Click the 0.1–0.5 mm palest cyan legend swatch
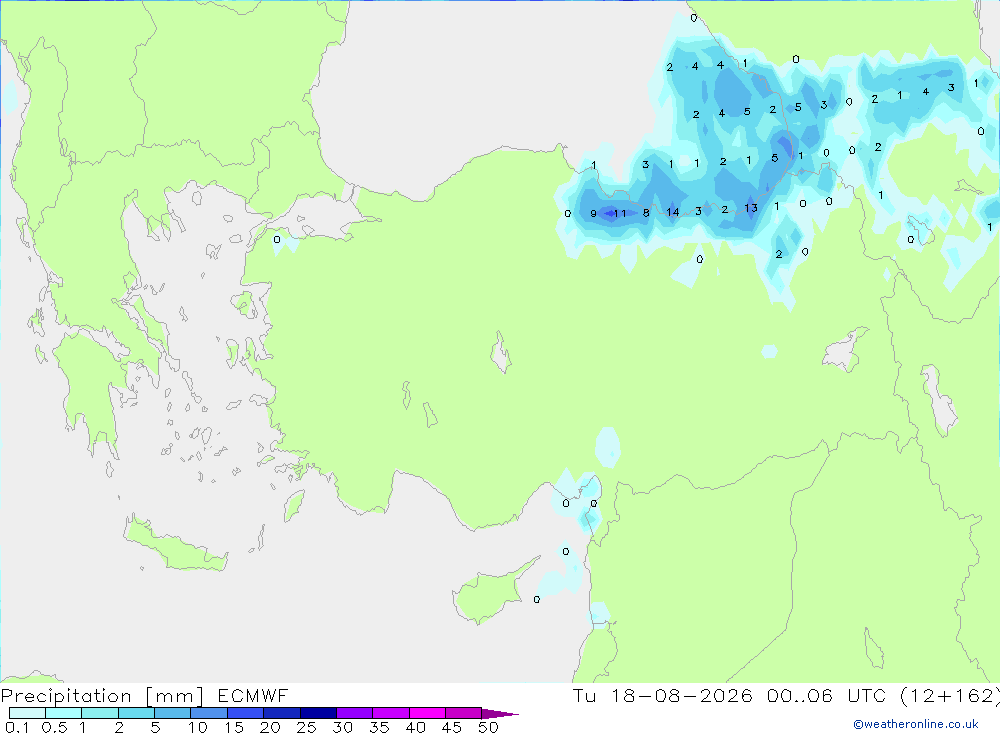The image size is (1000, 733). click(27, 713)
